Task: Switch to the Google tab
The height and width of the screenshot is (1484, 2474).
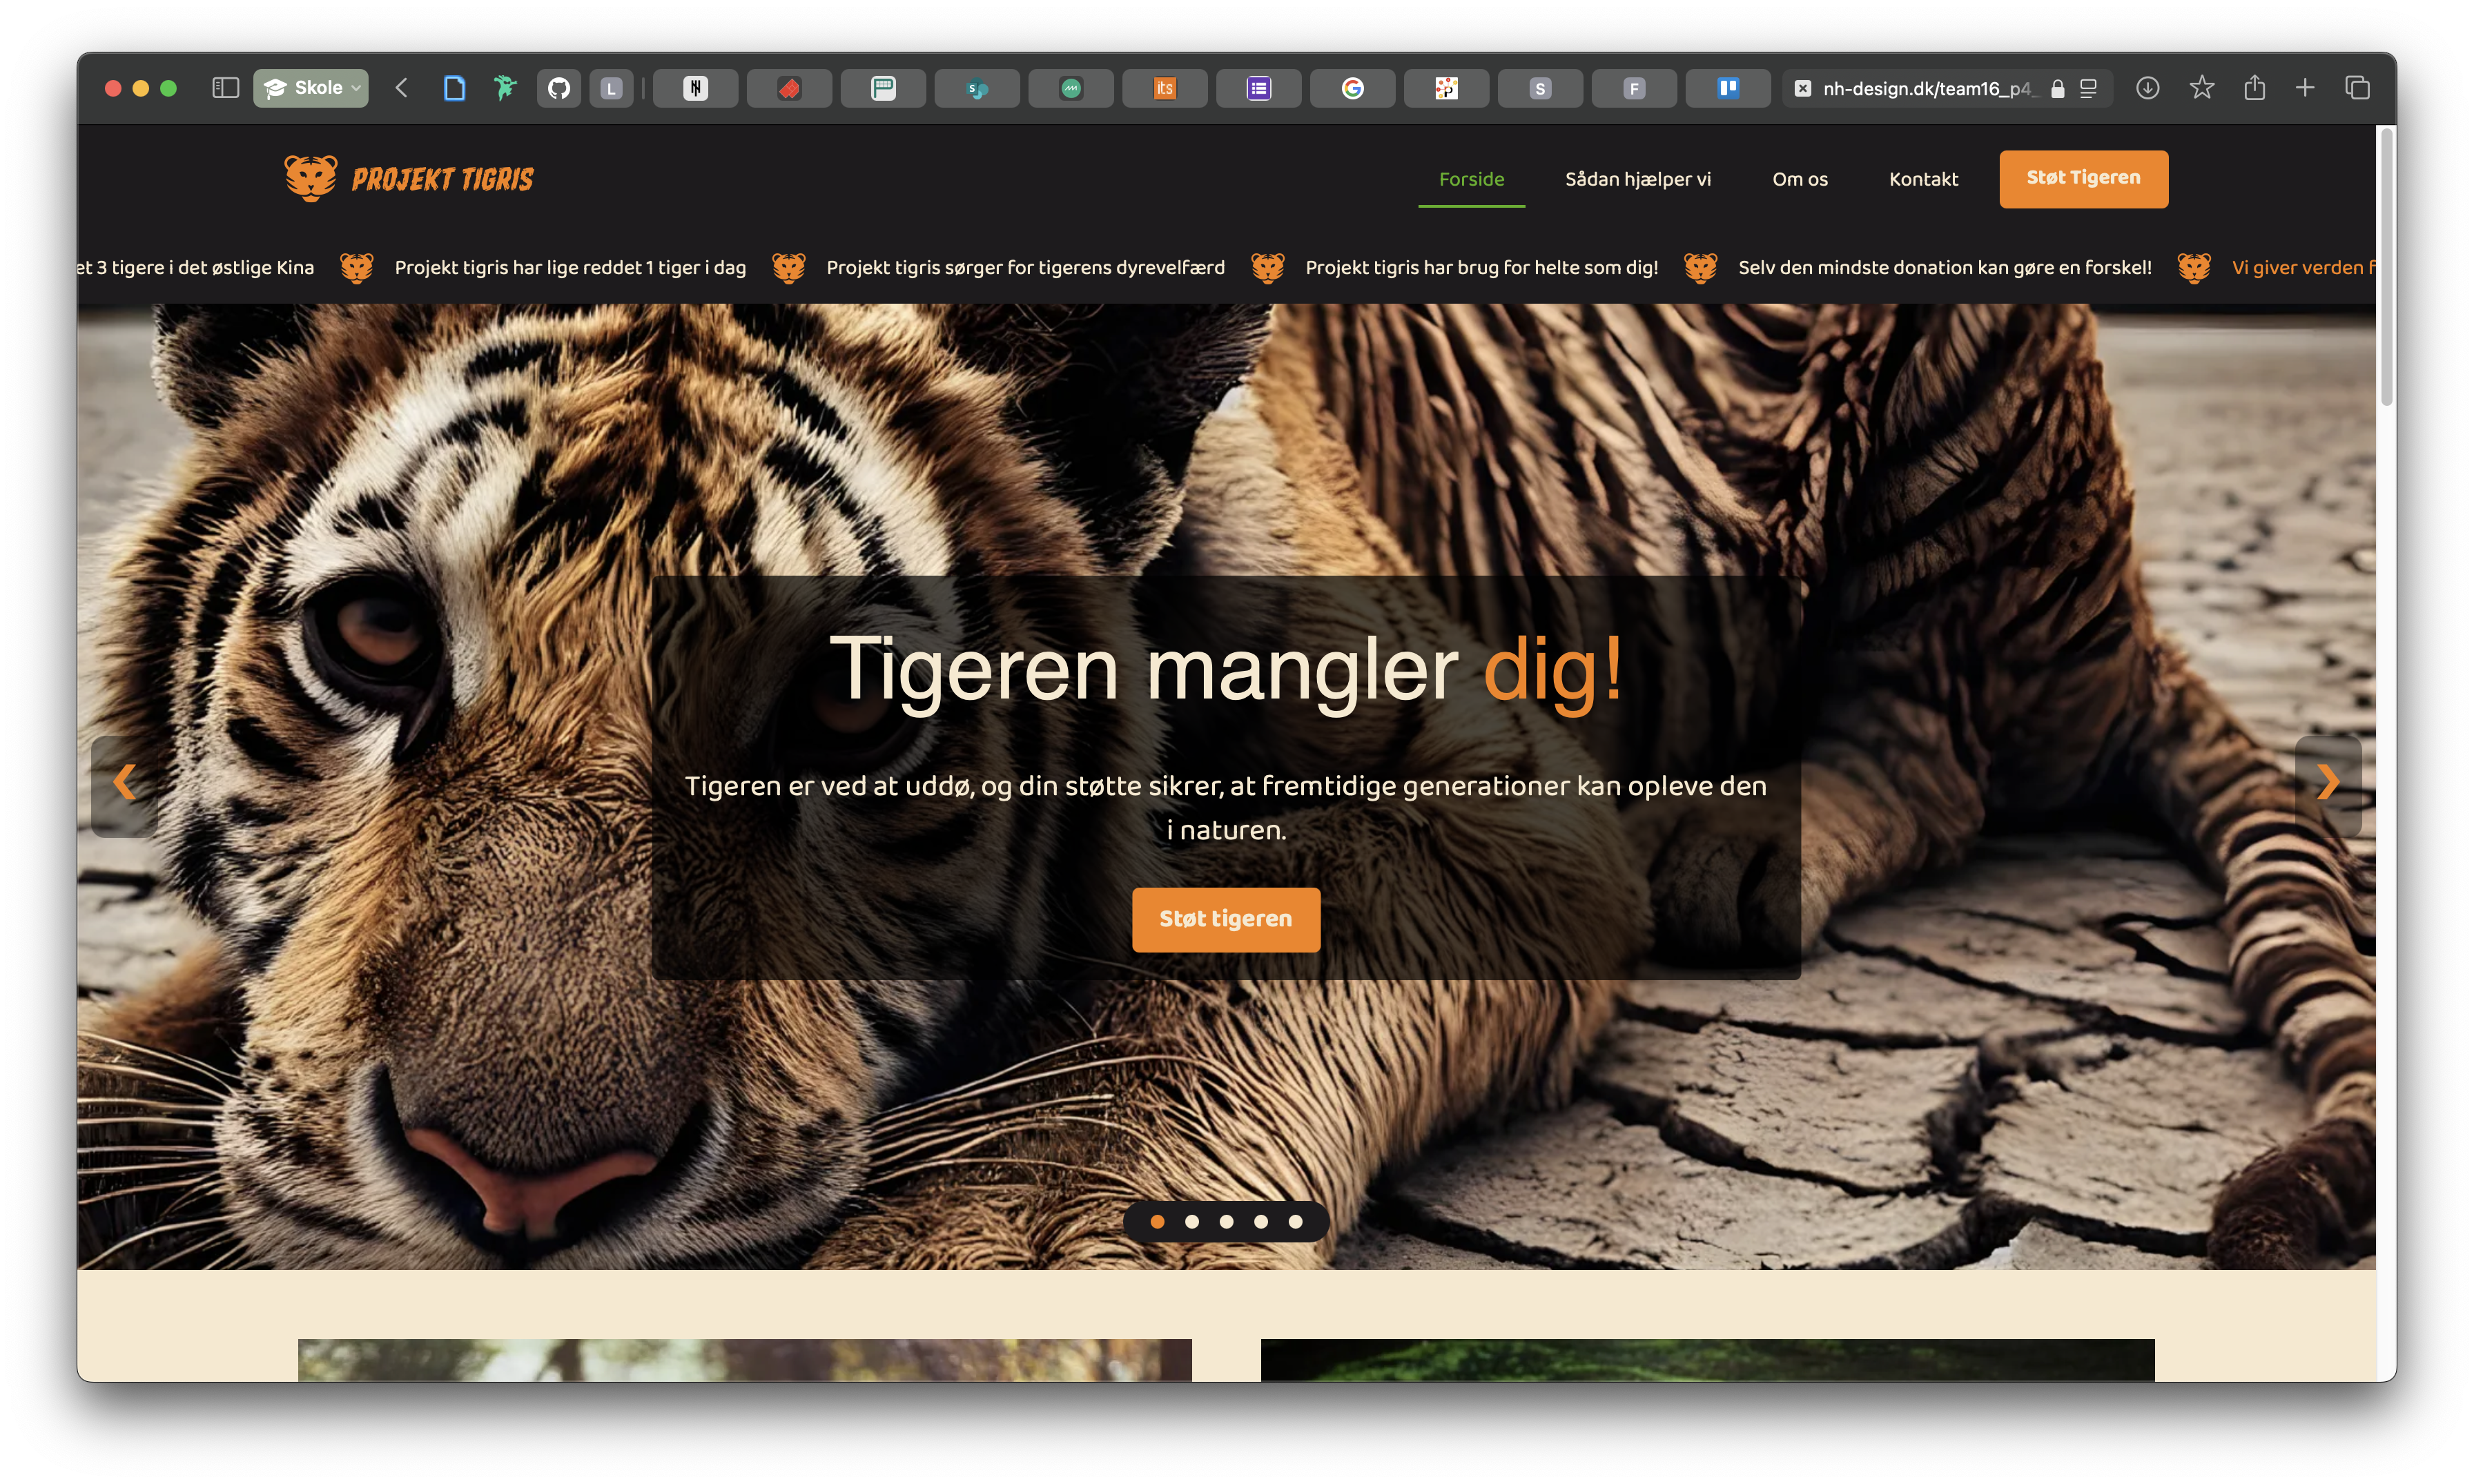Action: tap(1352, 88)
